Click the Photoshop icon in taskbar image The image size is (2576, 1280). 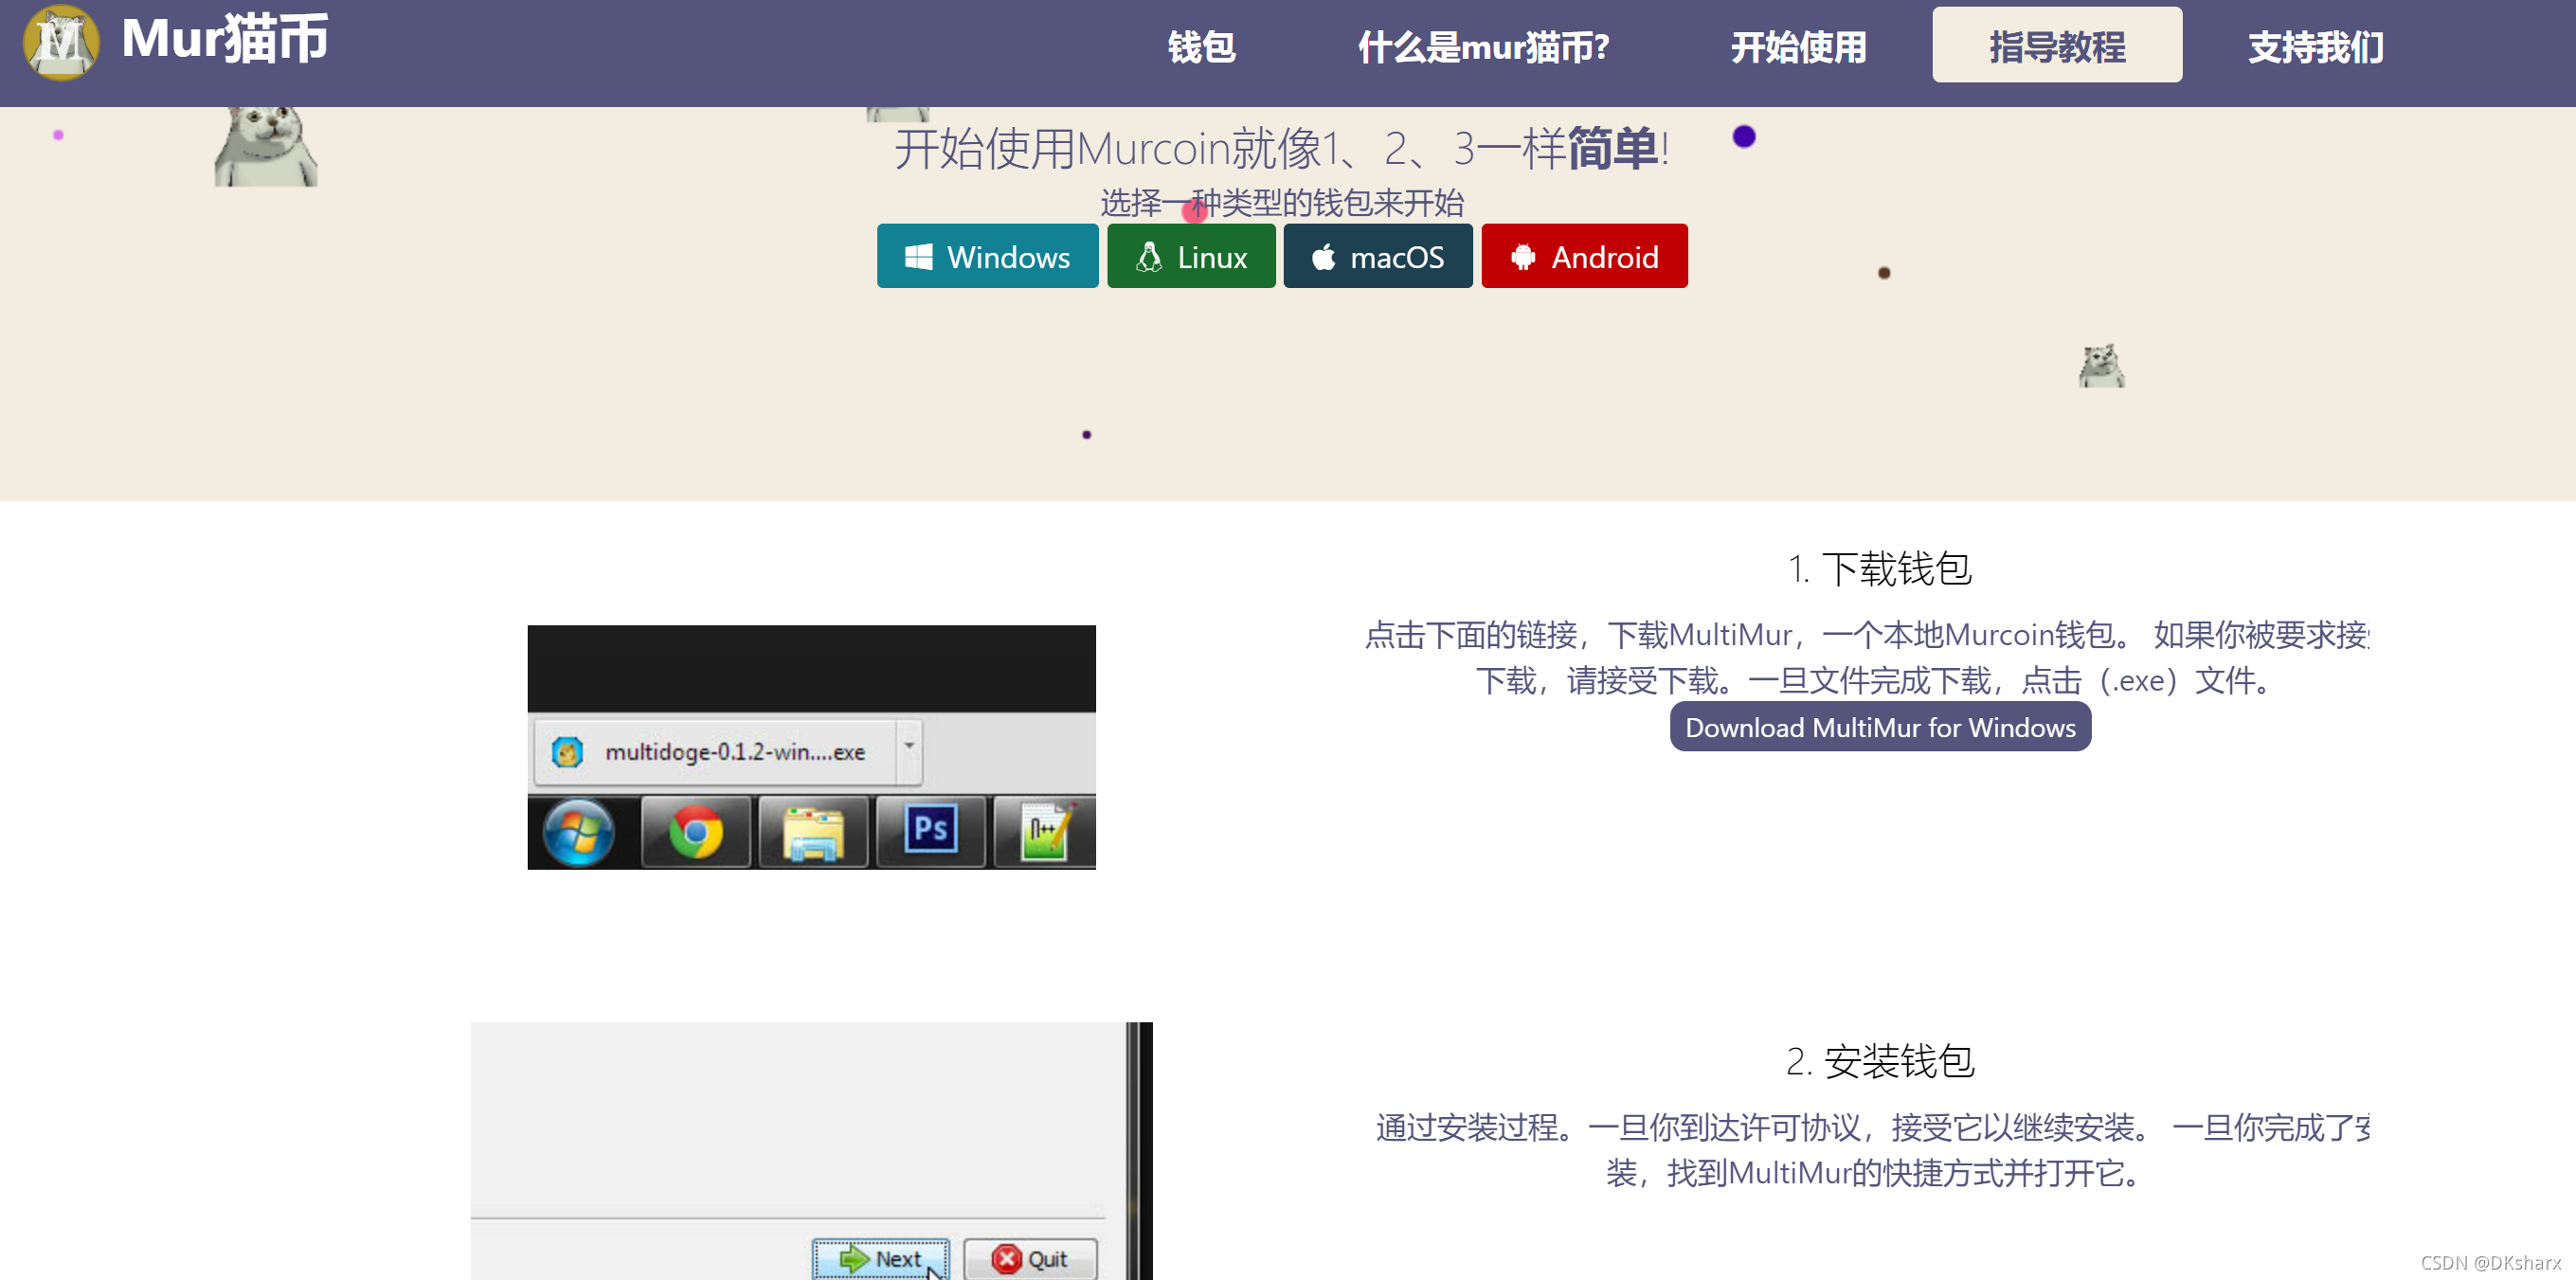(930, 829)
